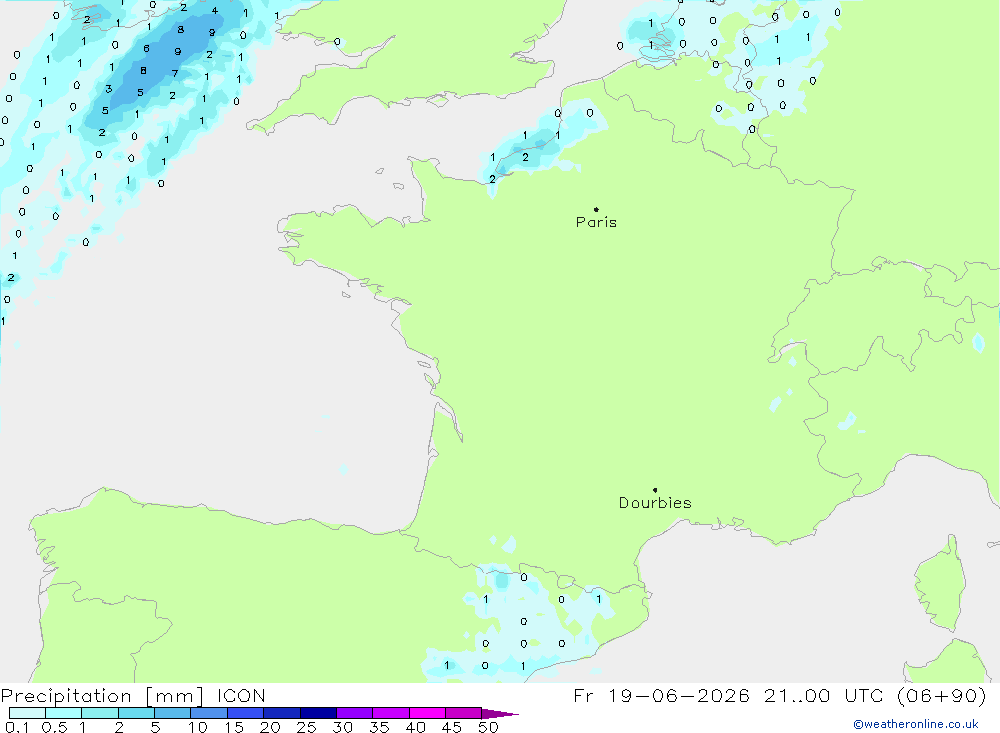Viewport: 1000px width, 733px height.
Task: Click the forecast date Fr 19-06-2026 text
Action: [x=661, y=695]
